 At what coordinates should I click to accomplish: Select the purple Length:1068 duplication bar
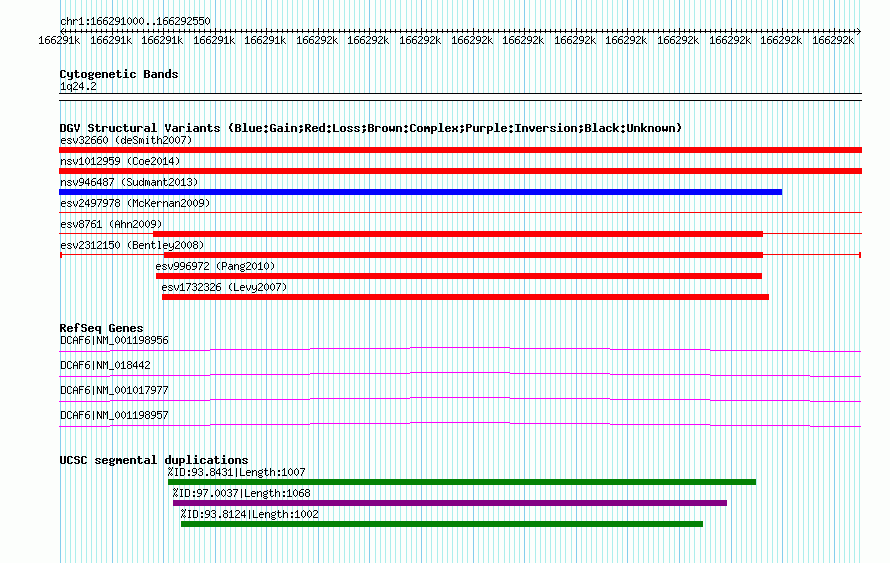[x=450, y=503]
